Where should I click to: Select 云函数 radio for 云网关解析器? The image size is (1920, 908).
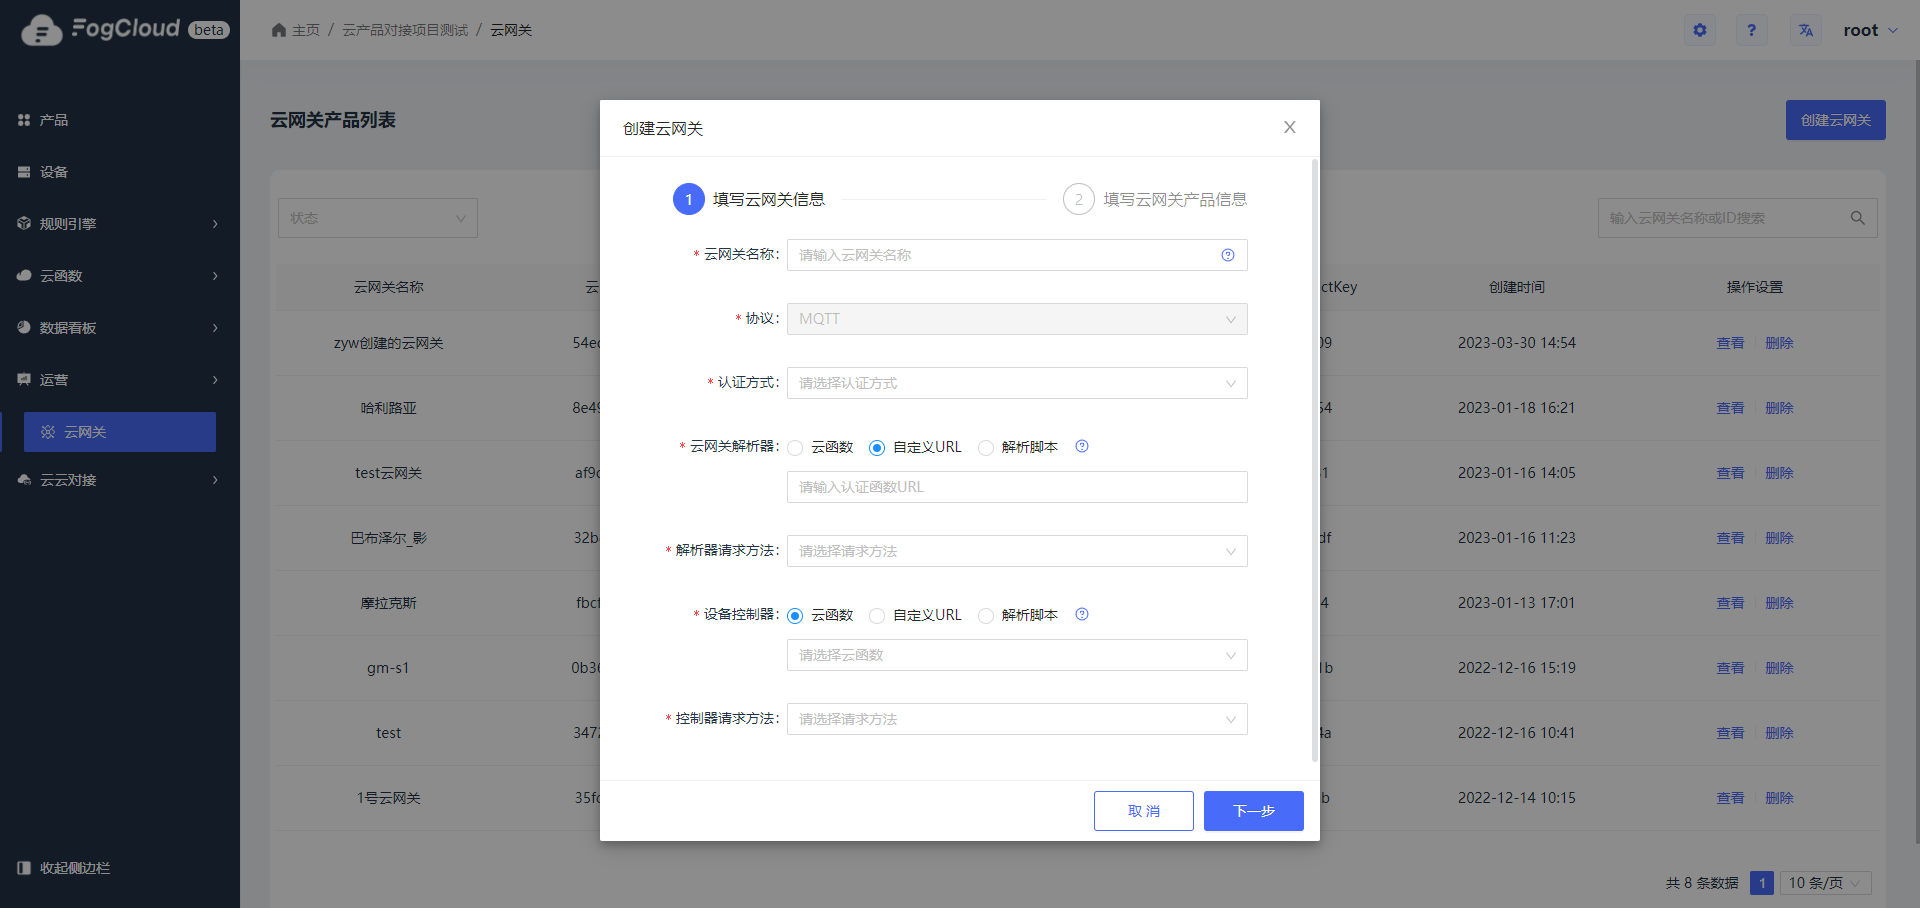(x=796, y=448)
